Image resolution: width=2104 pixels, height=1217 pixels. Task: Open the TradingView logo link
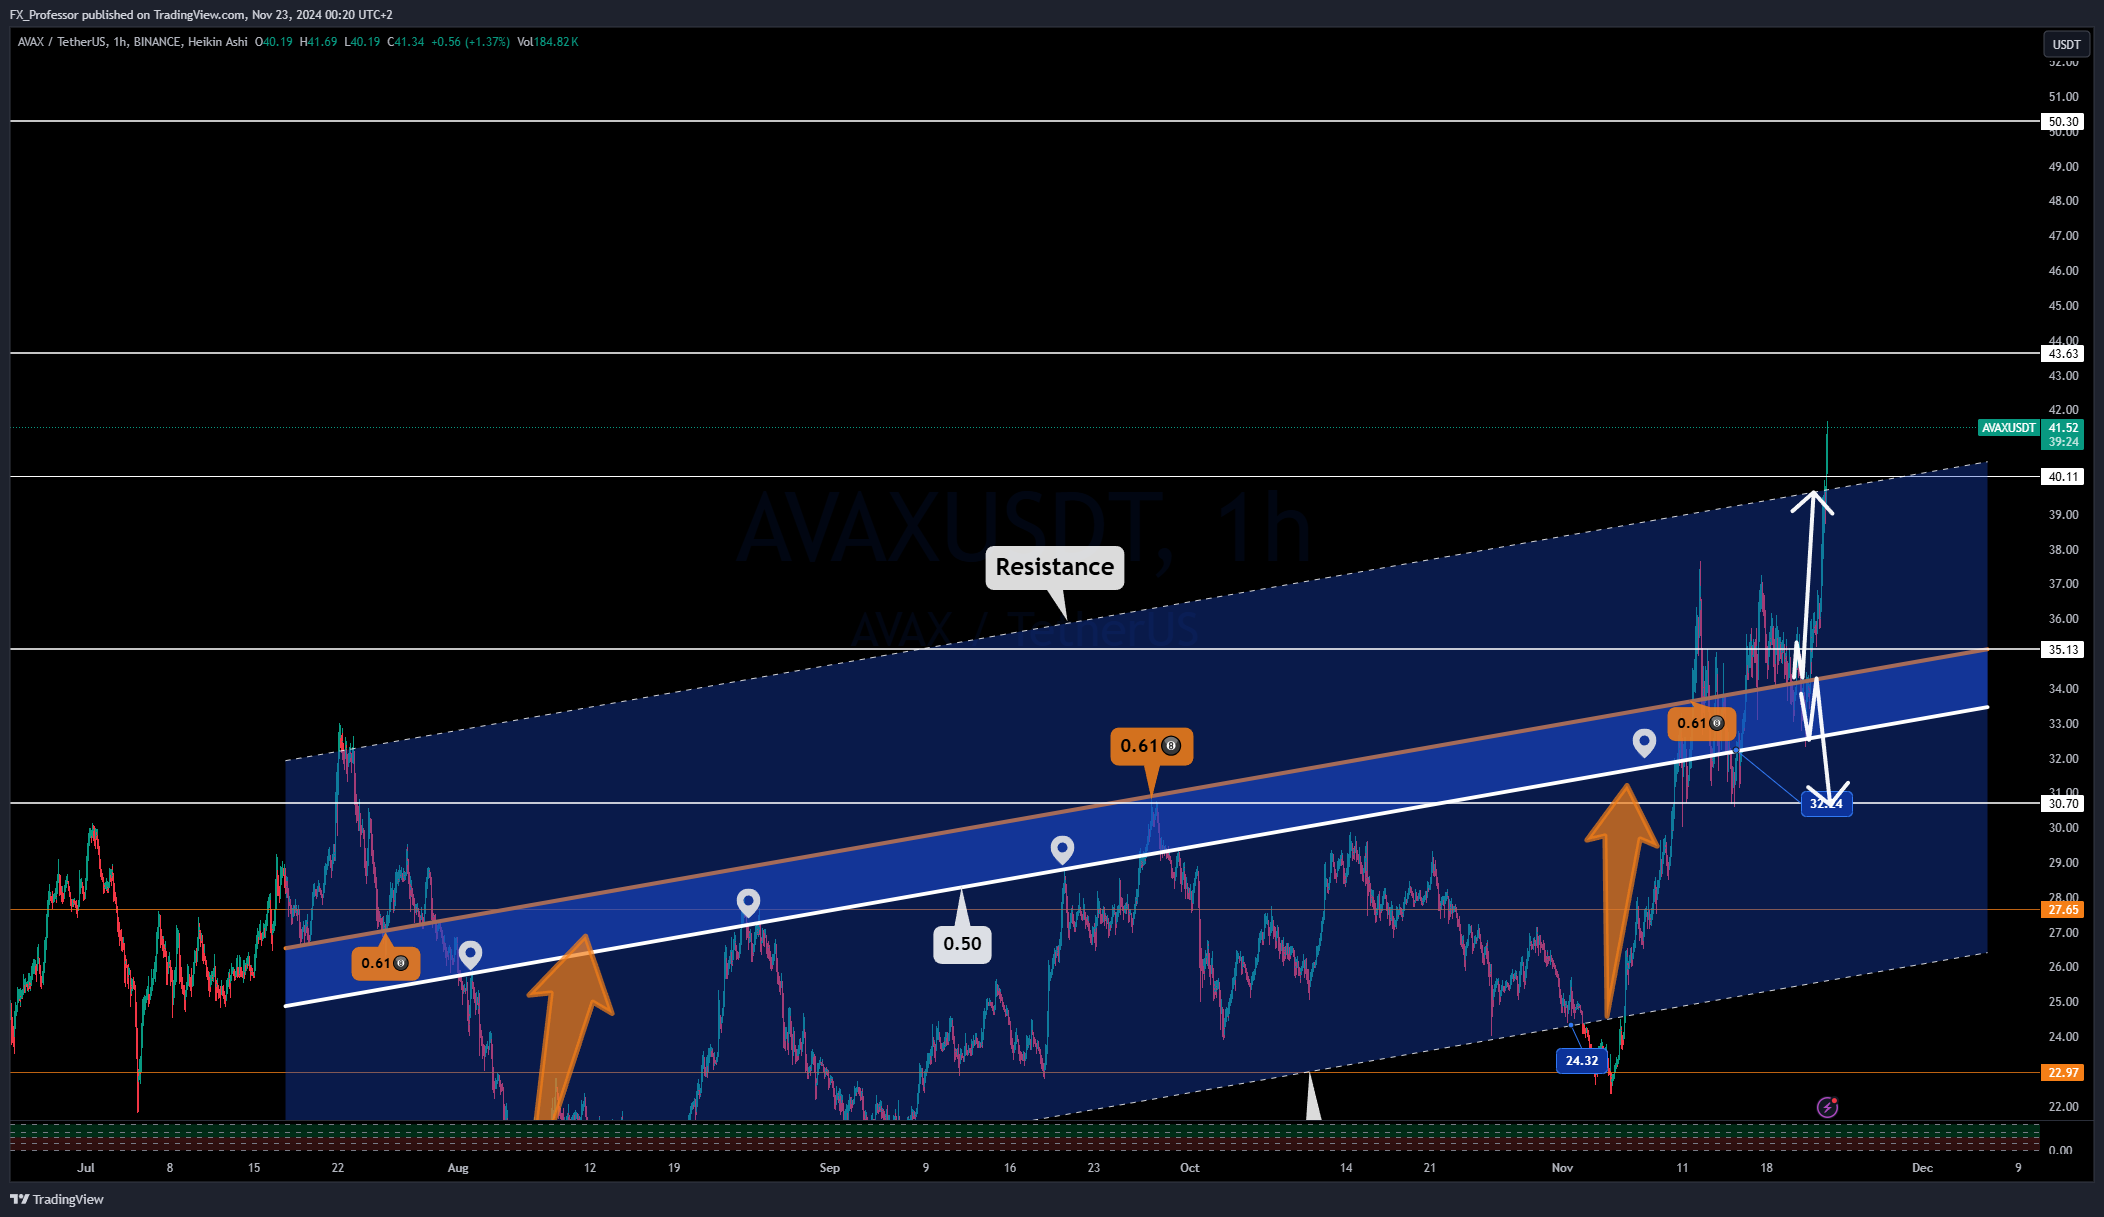pyautogui.click(x=57, y=1199)
